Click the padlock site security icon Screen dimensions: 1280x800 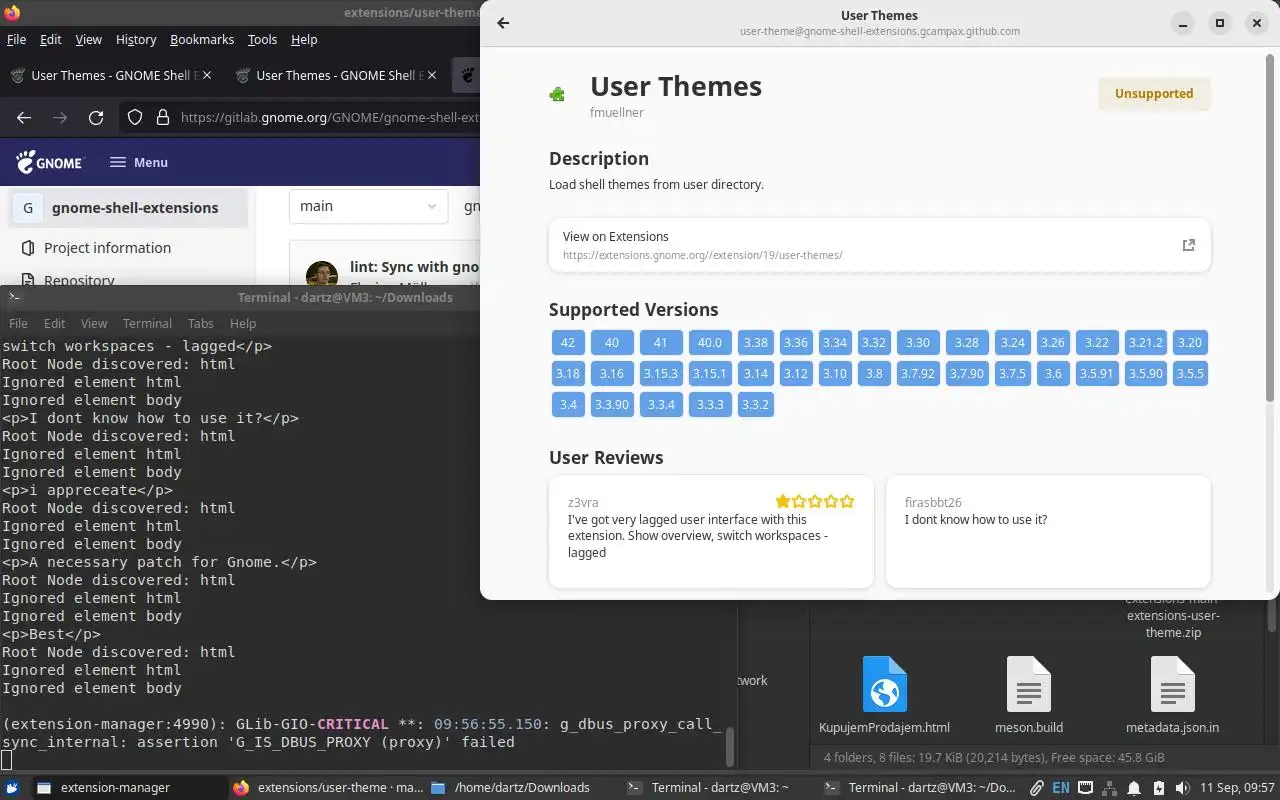pos(162,118)
